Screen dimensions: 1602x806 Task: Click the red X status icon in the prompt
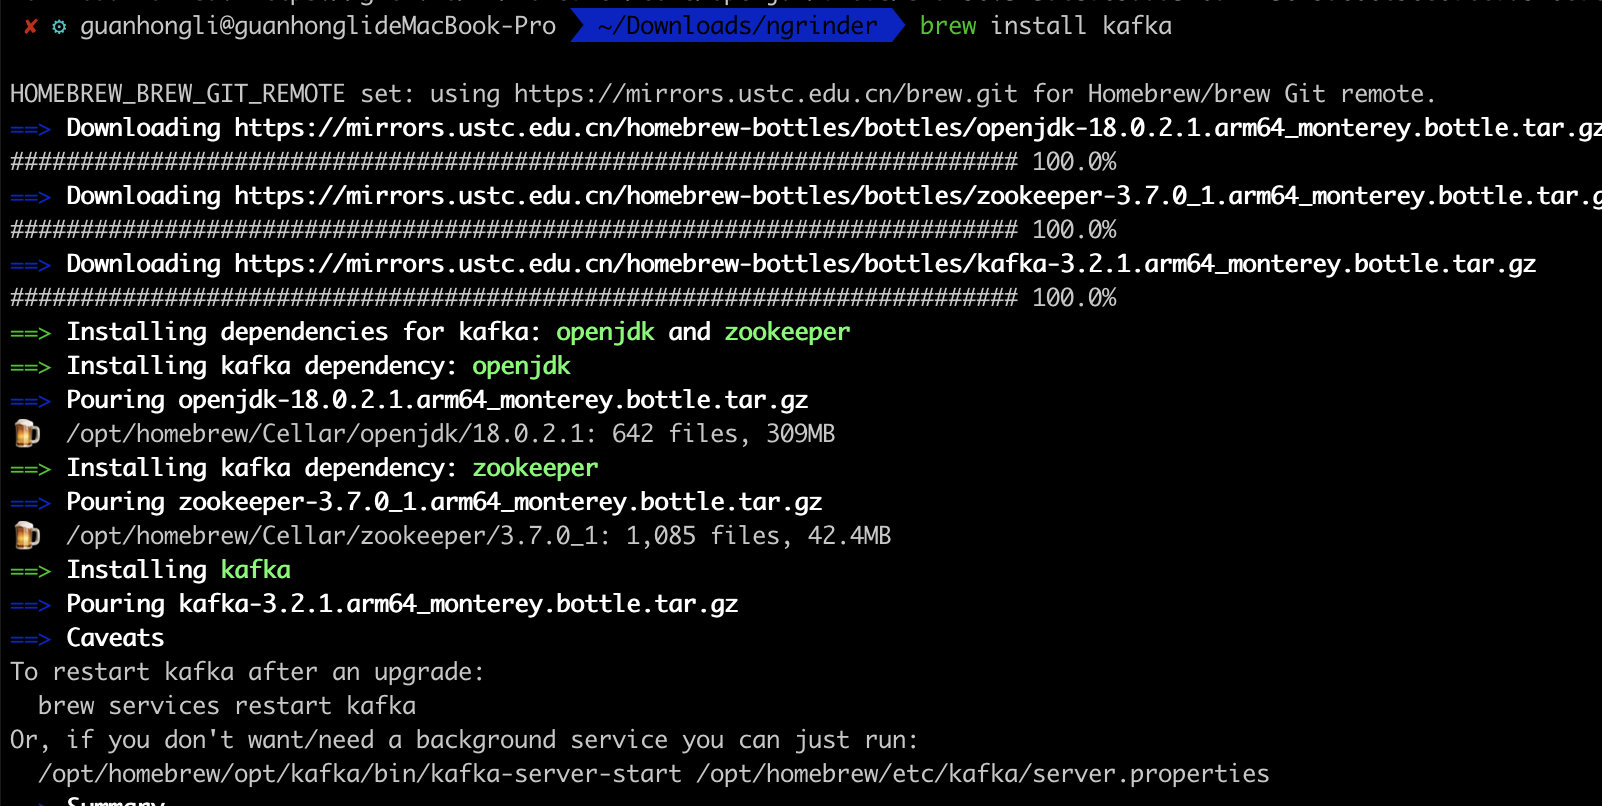pos(31,26)
